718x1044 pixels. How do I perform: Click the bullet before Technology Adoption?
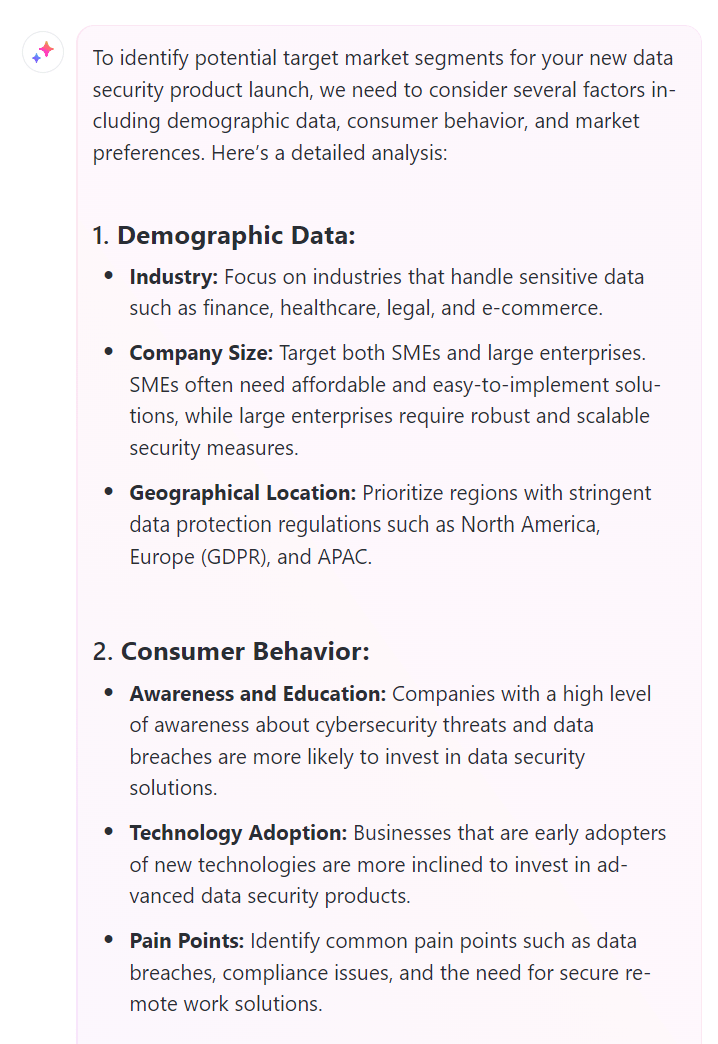point(109,832)
